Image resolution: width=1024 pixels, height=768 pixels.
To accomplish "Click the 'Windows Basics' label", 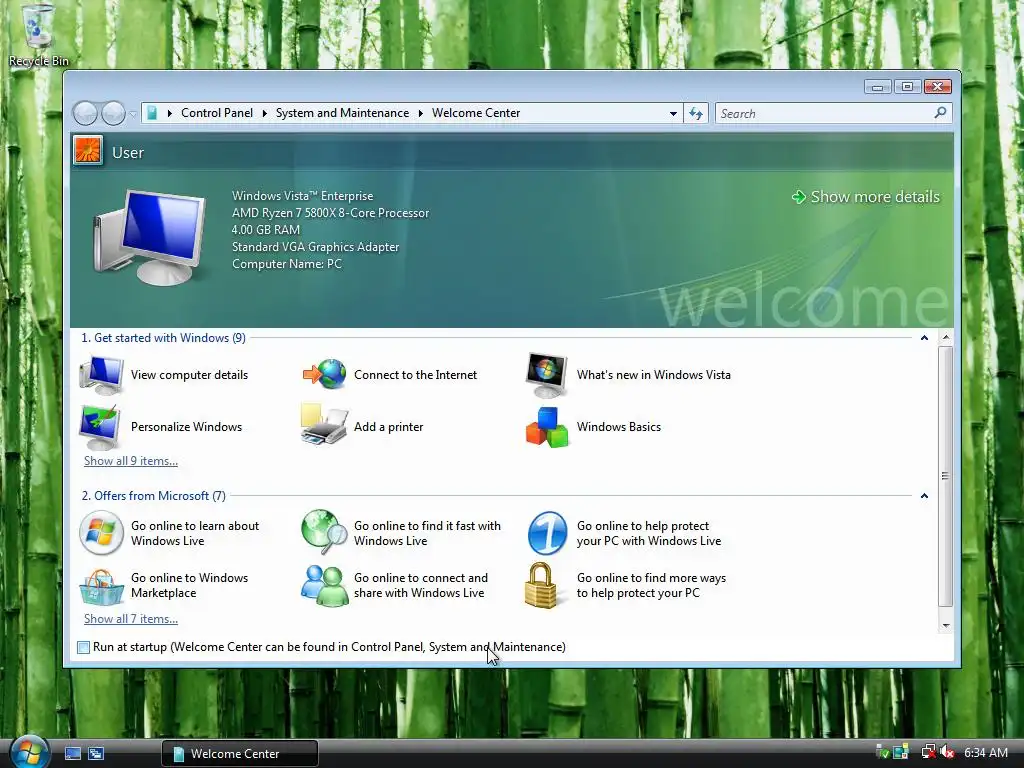I will coord(618,427).
